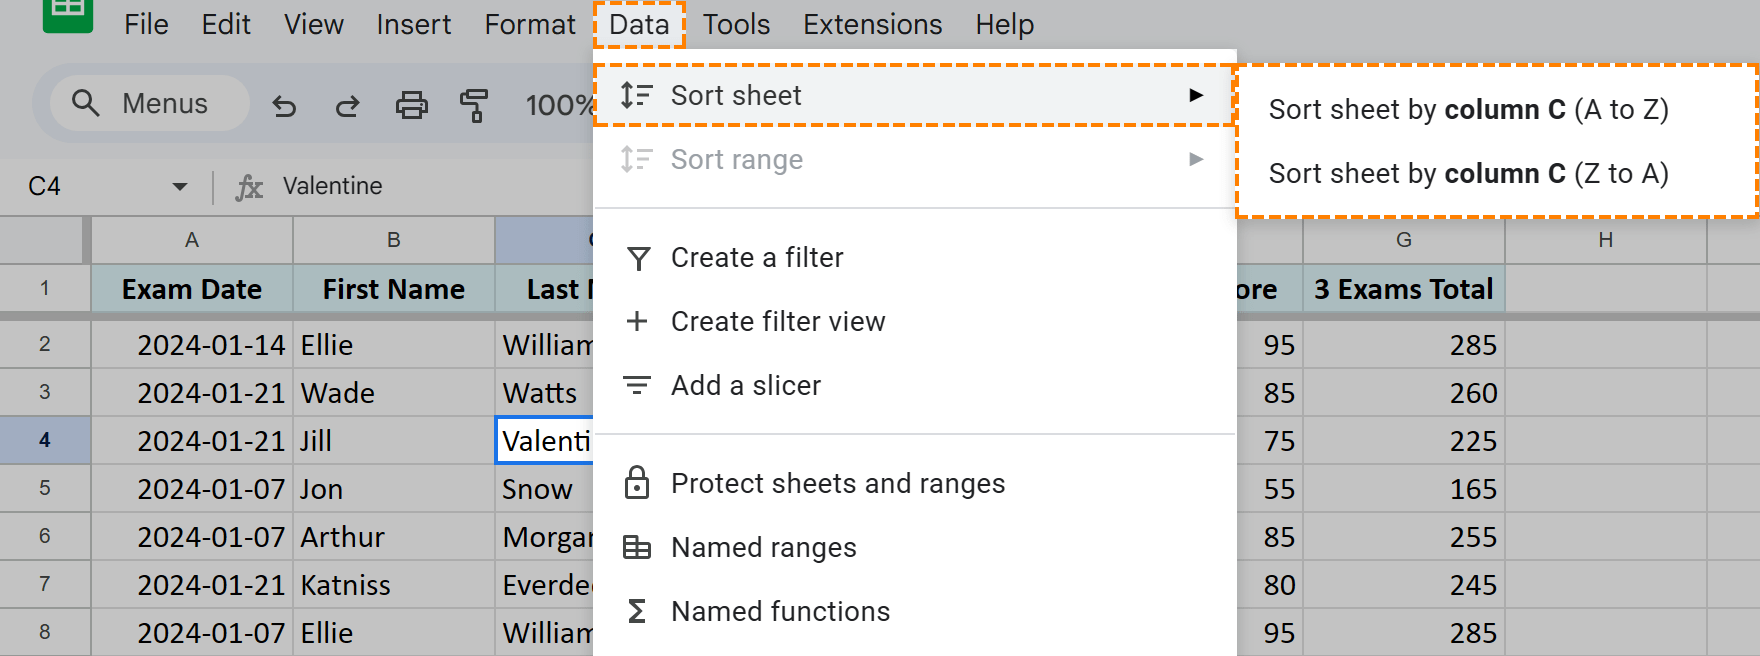The image size is (1760, 656).
Task: Click the cell containing Jill
Action: pyautogui.click(x=394, y=441)
